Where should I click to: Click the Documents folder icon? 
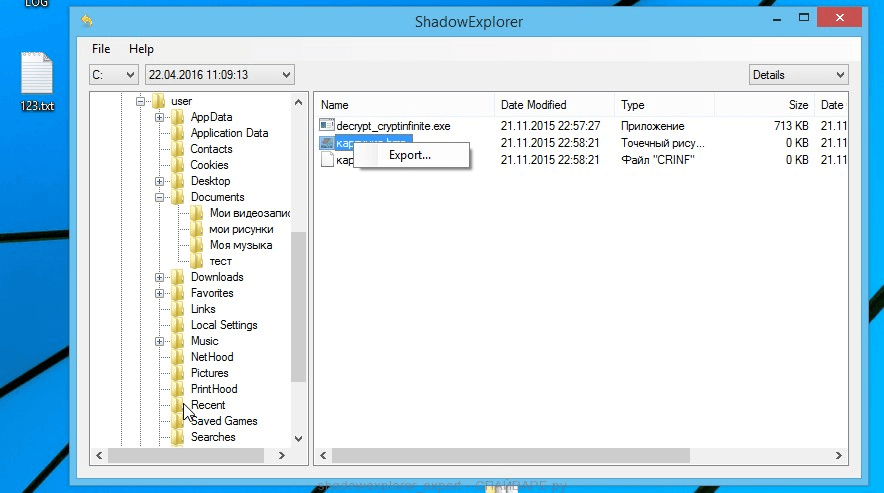(x=178, y=197)
